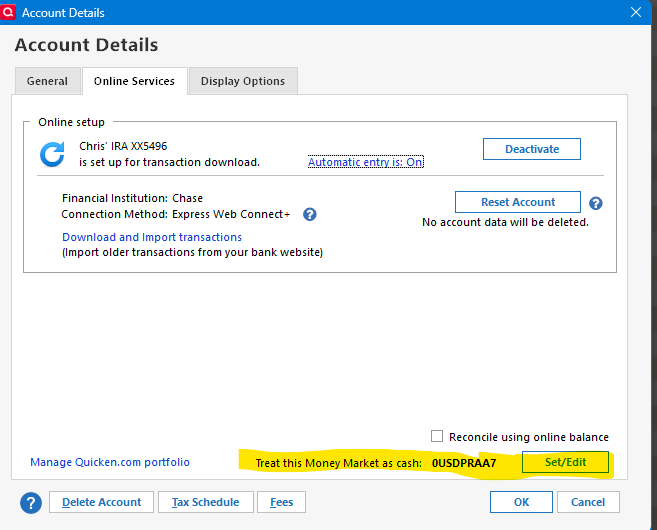The width and height of the screenshot is (657, 530).
Task: Open Manage Quicken.com portfolio link
Action: [110, 462]
